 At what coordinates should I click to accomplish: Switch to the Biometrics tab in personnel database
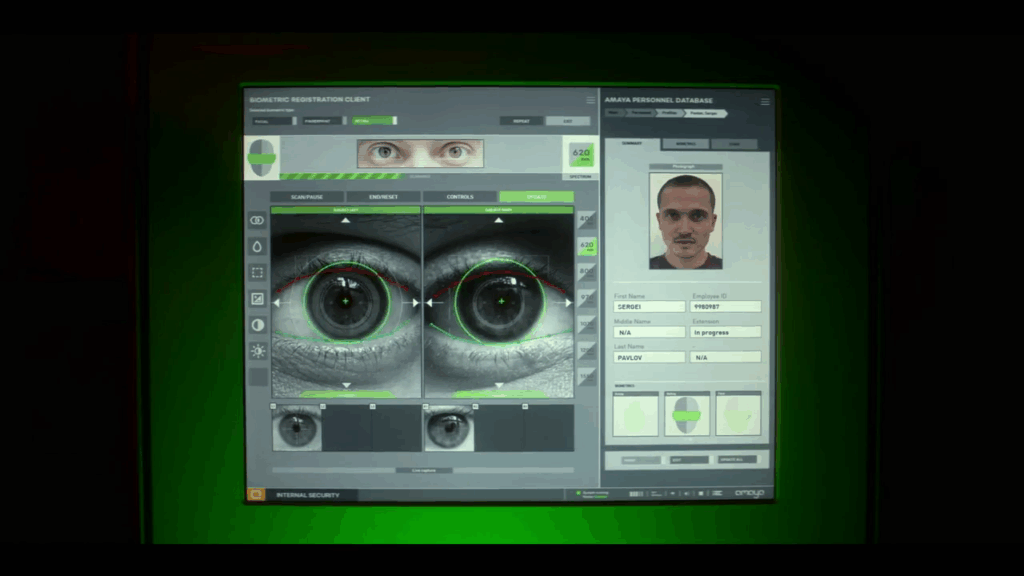point(685,144)
